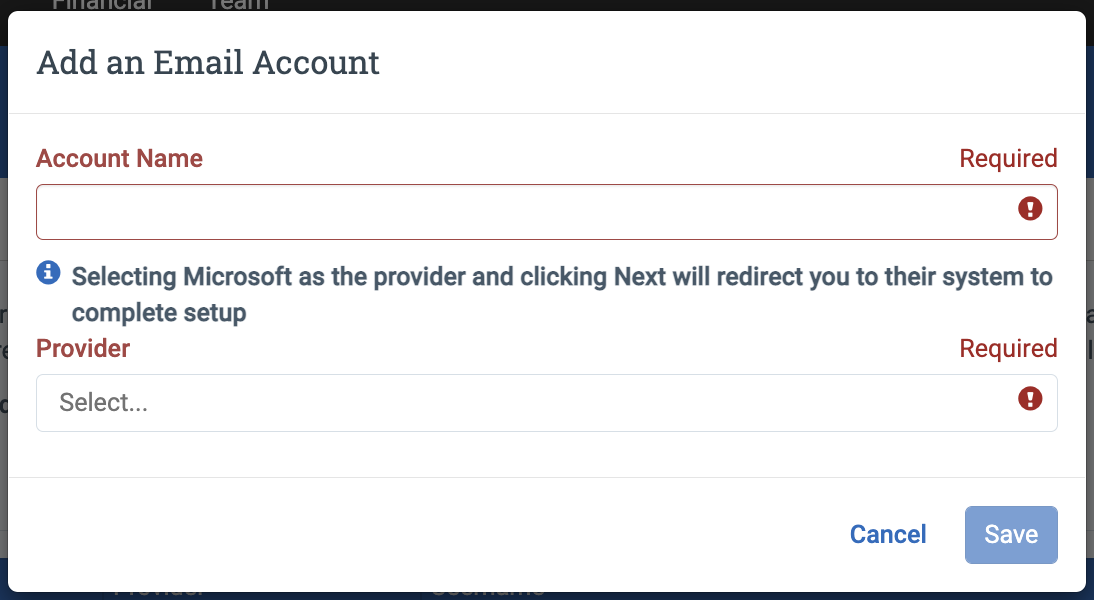The image size is (1094, 600).
Task: Click the empty footer area left of Cancel
Action: pyautogui.click(x=419, y=534)
